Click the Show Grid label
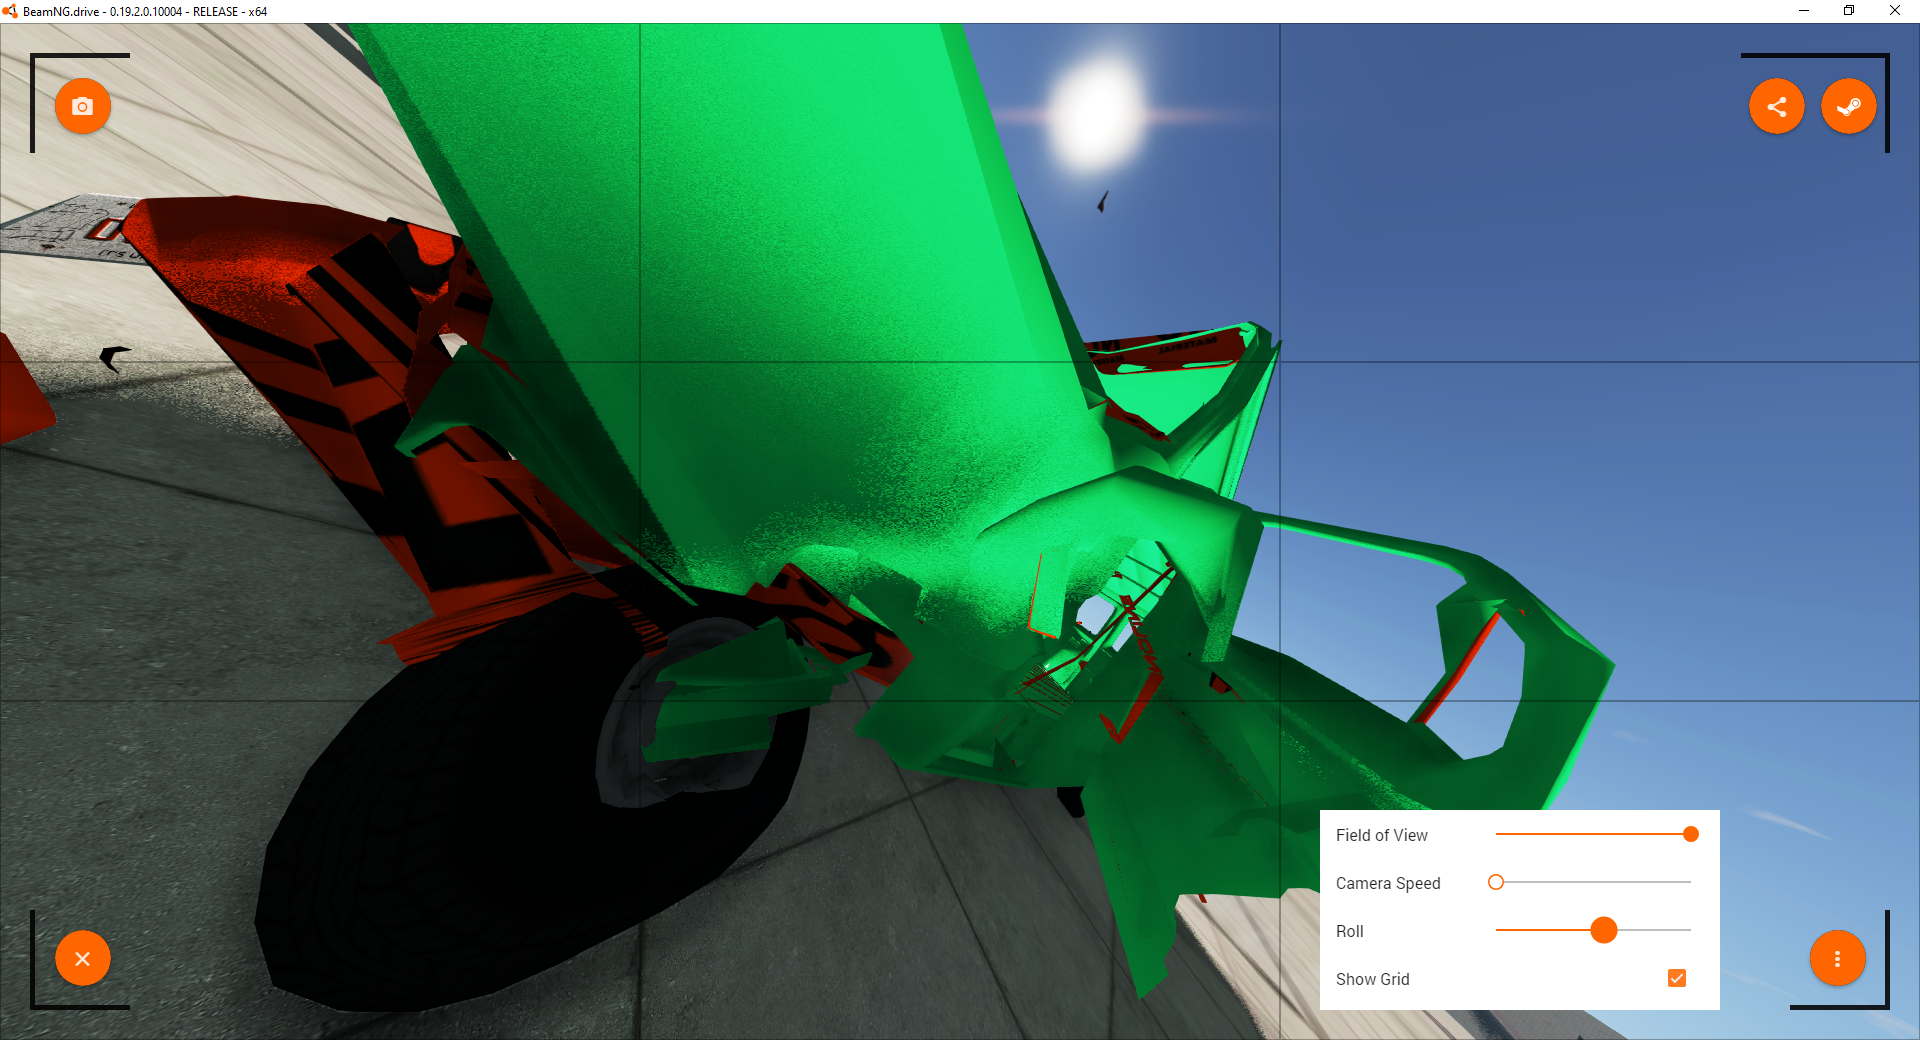 1372,979
